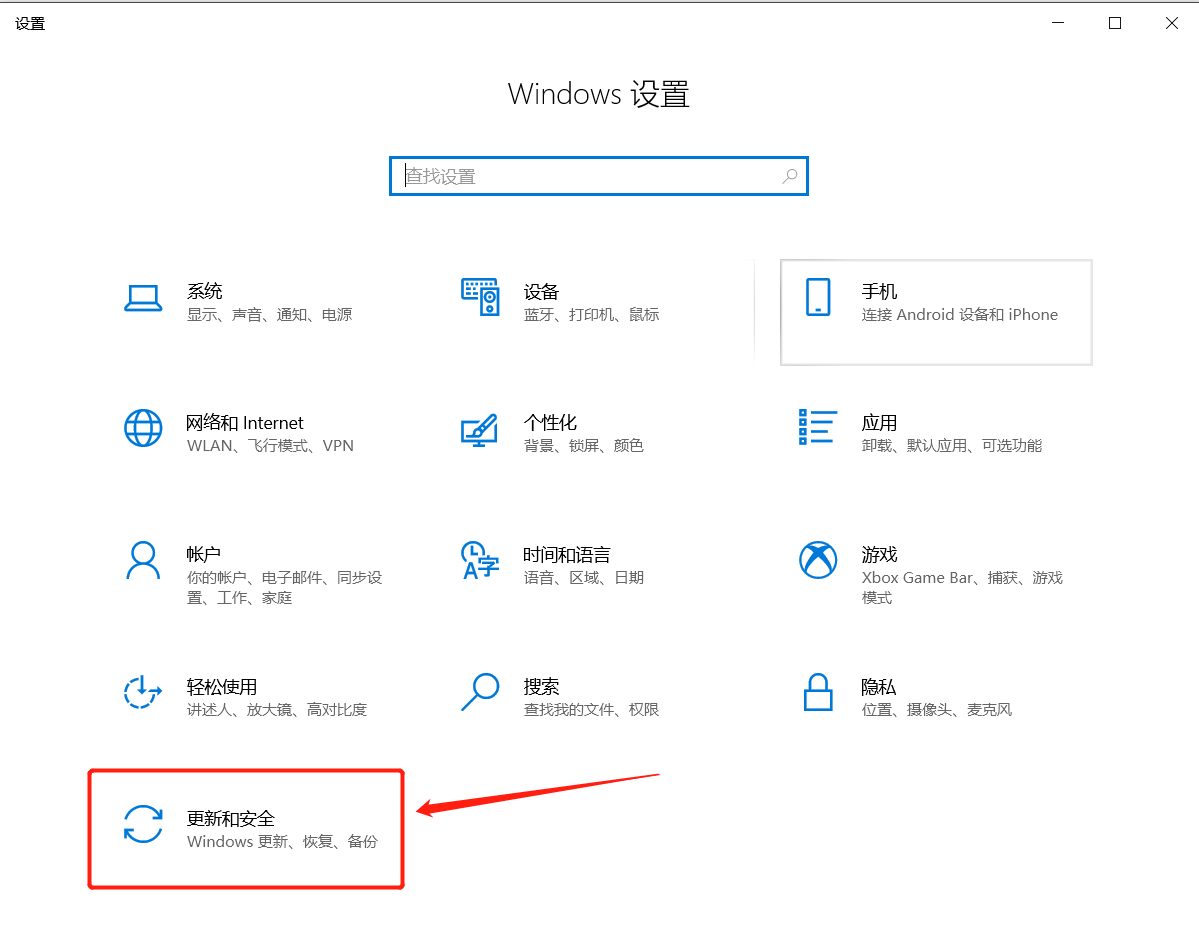Click the search magnifier in 查找设置 box
This screenshot has height=951, width=1199.
coord(790,177)
